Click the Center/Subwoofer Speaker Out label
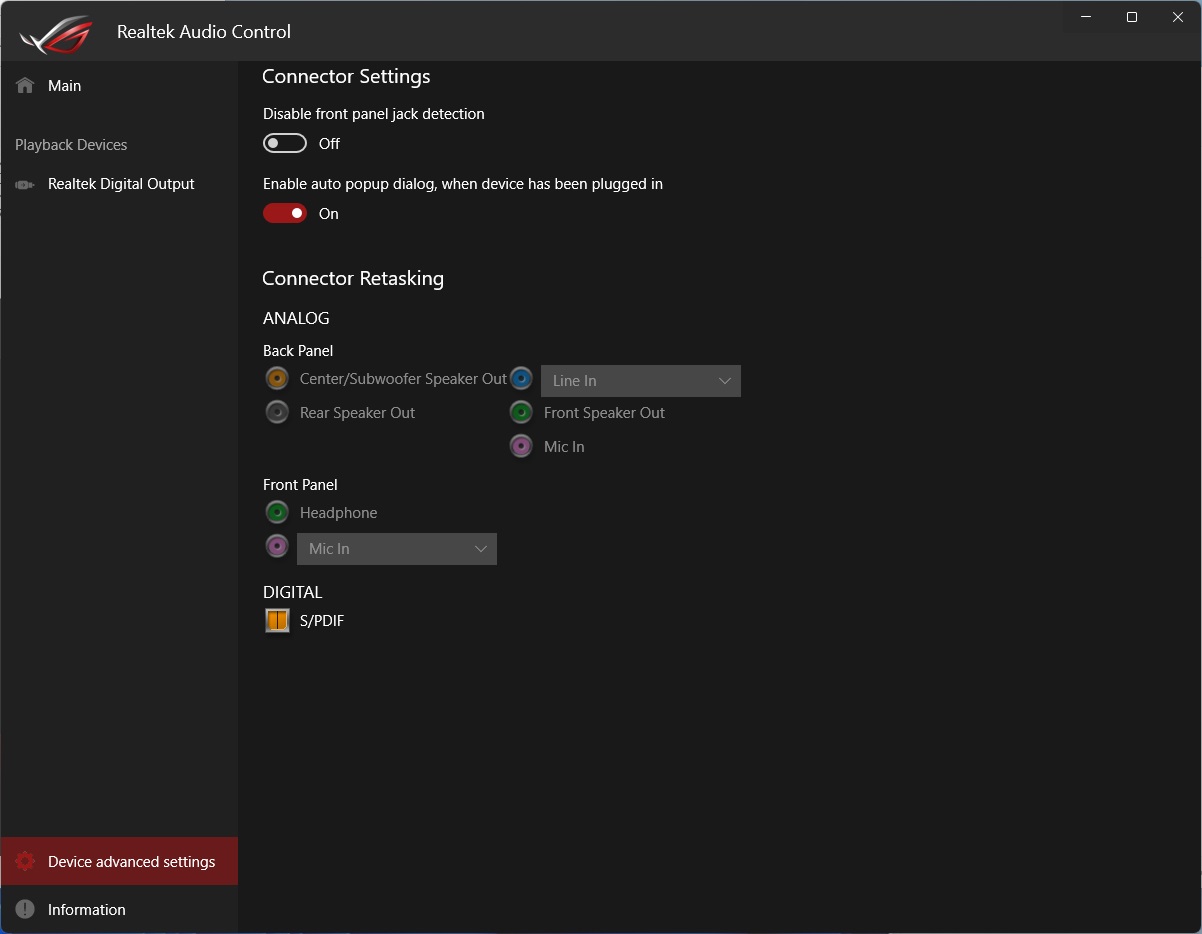 tap(403, 379)
